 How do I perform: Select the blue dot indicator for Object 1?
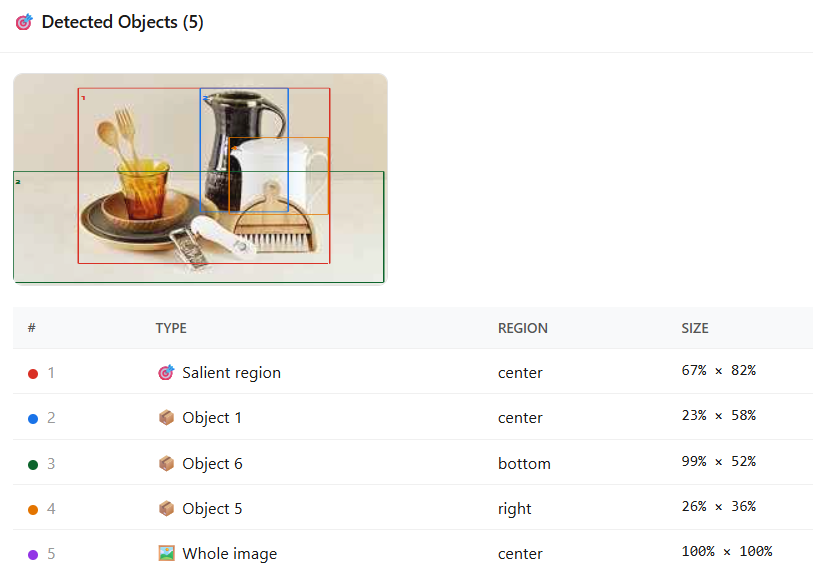coord(32,416)
